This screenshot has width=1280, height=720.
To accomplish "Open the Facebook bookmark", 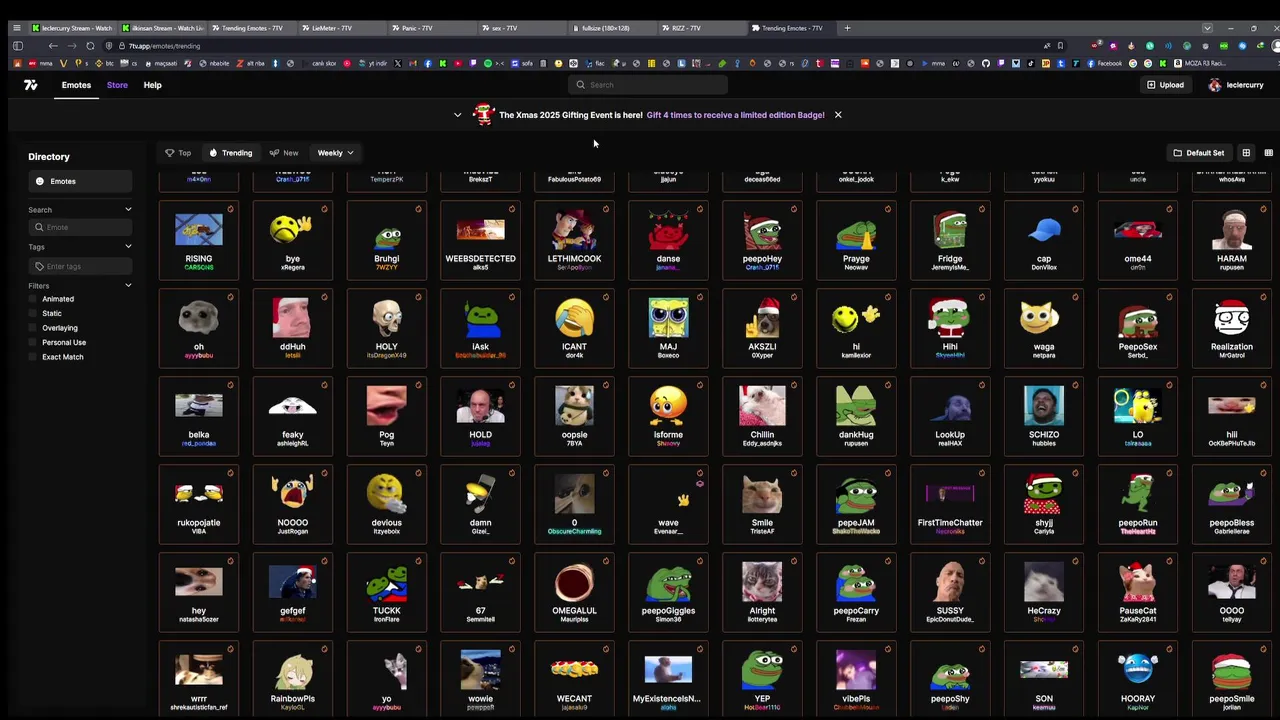I will 1104,63.
